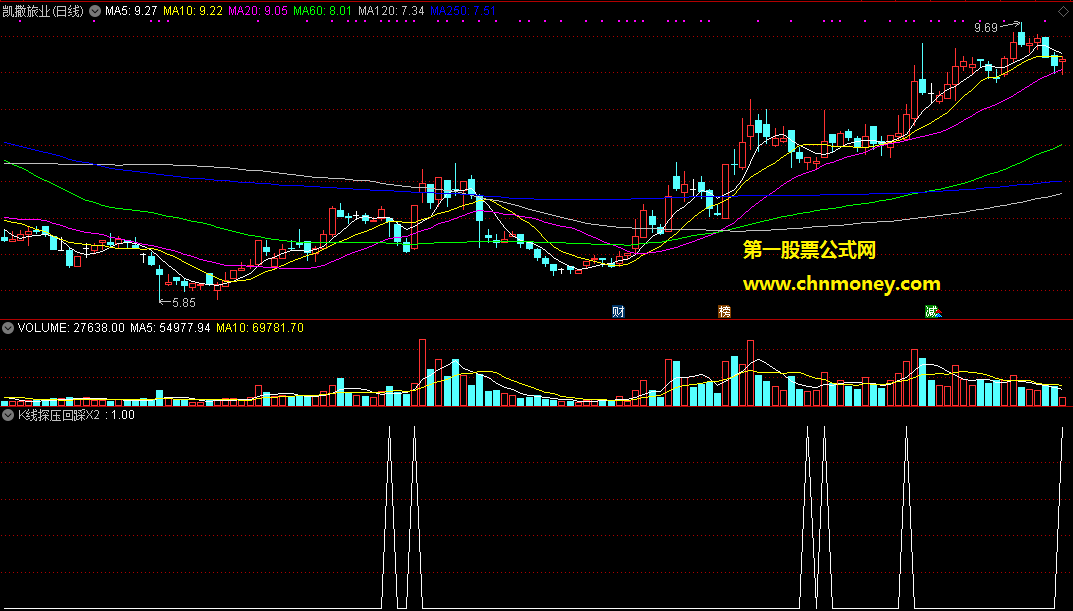Open the dropdown beside 凯撒旅业(日线) title
Image resolution: width=1073 pixels, height=611 pixels.
pyautogui.click(x=95, y=11)
